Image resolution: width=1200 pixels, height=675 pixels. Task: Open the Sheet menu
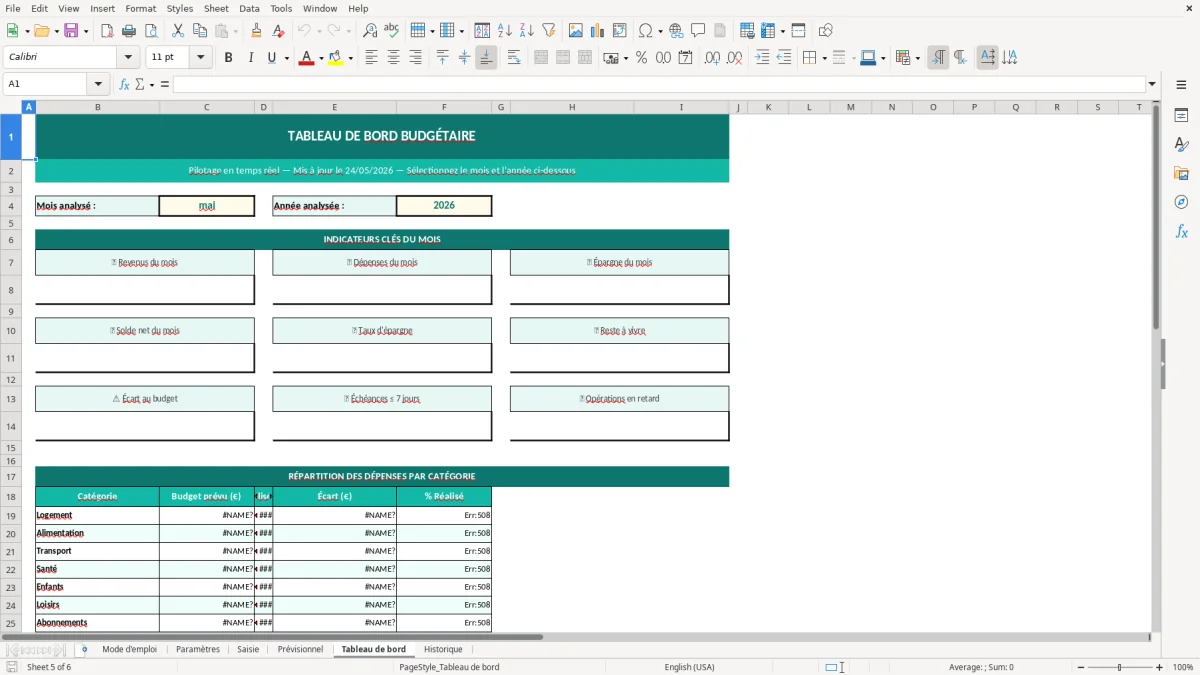(x=216, y=8)
